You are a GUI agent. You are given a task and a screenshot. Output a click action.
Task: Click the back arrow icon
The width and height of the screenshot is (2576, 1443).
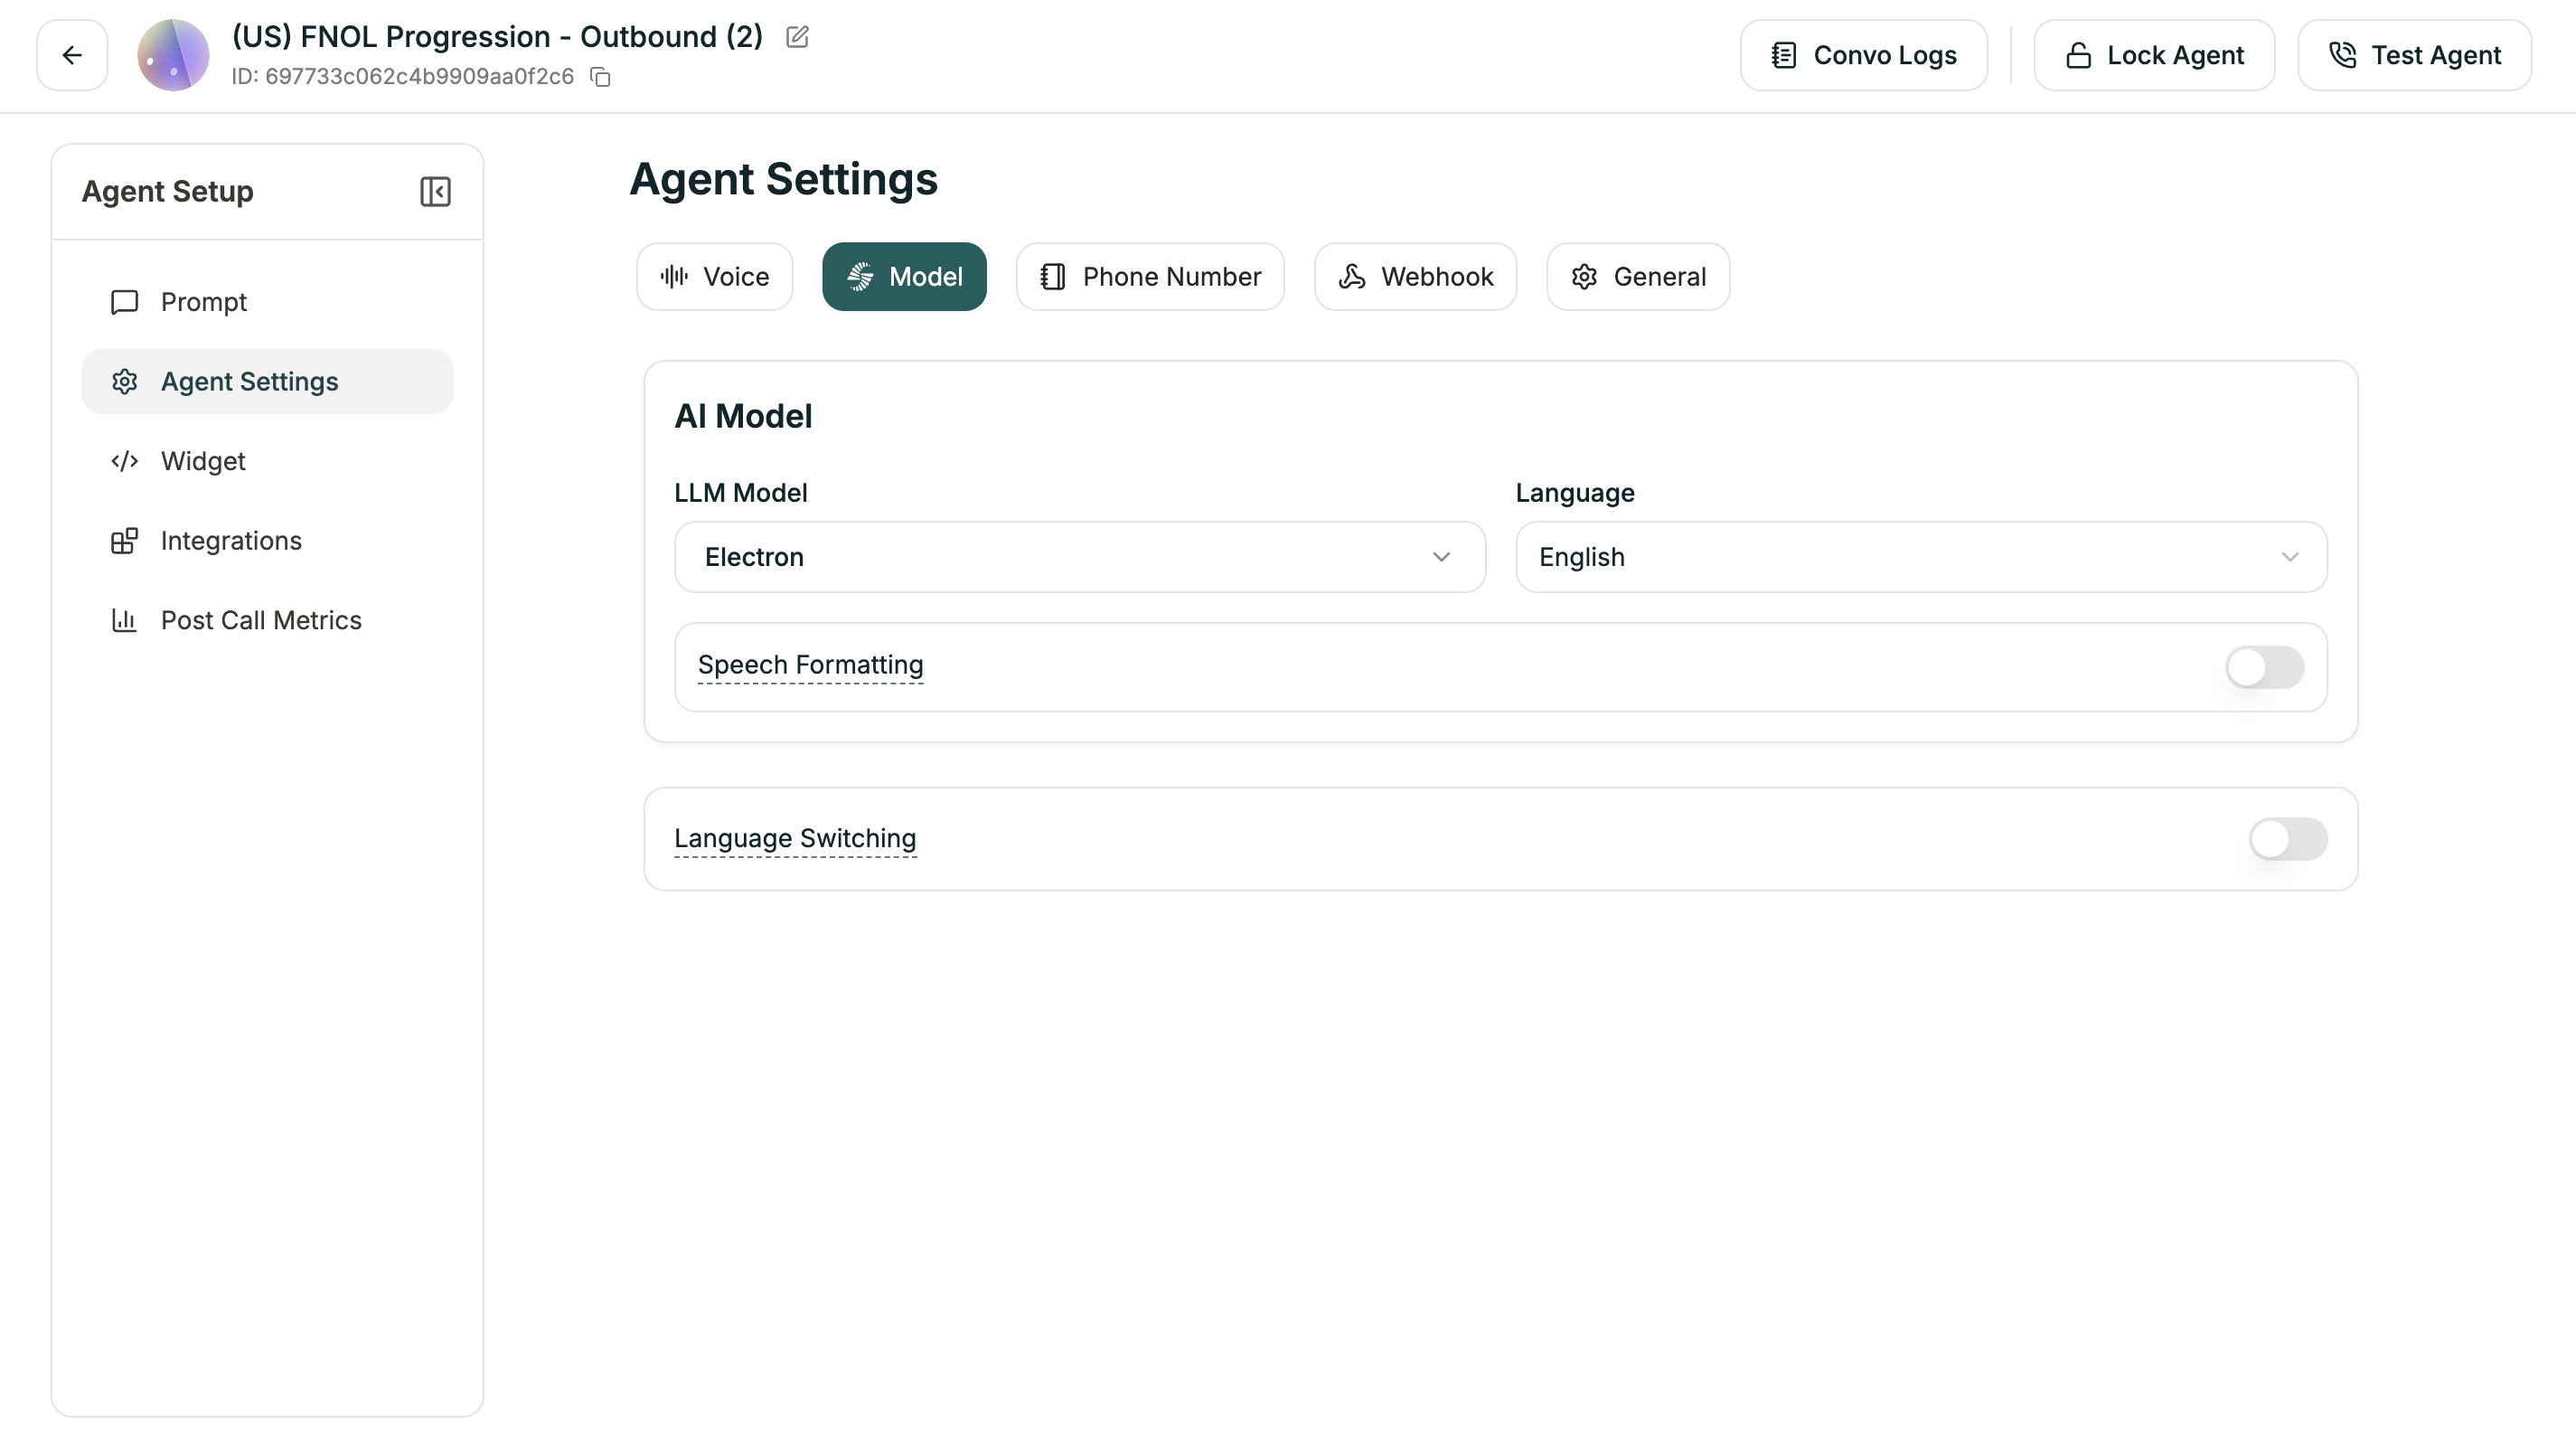point(72,55)
